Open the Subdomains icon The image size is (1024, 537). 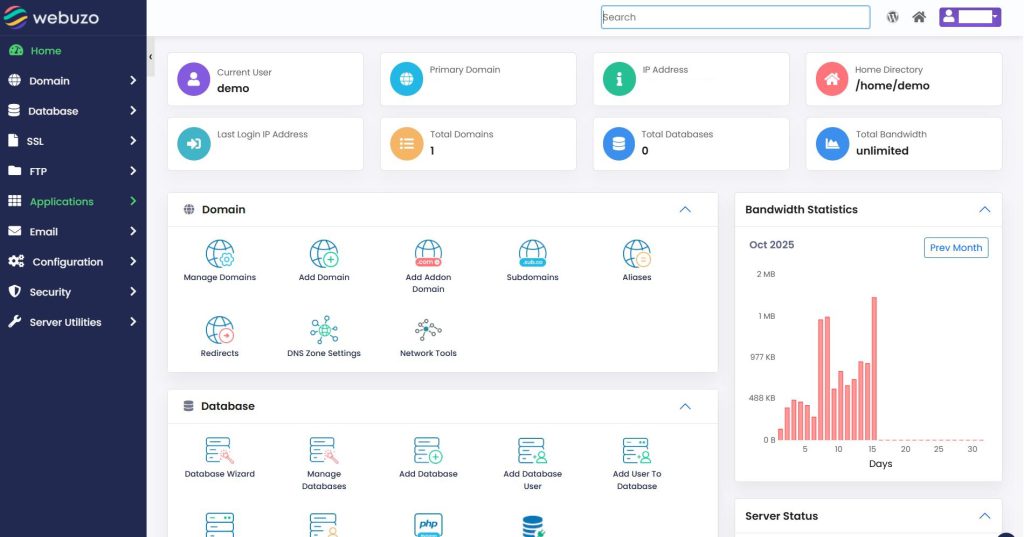[x=532, y=254]
